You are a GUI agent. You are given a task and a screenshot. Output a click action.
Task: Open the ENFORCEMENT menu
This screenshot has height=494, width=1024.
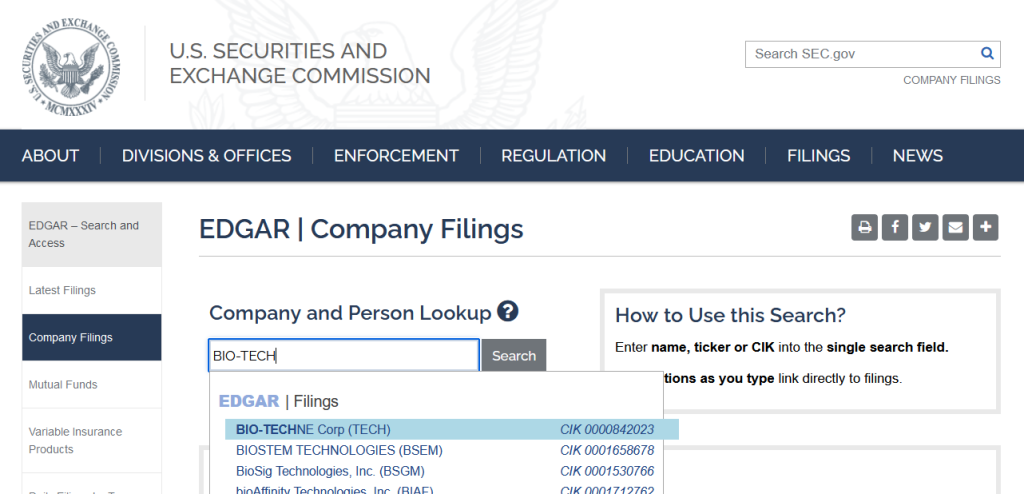click(396, 156)
